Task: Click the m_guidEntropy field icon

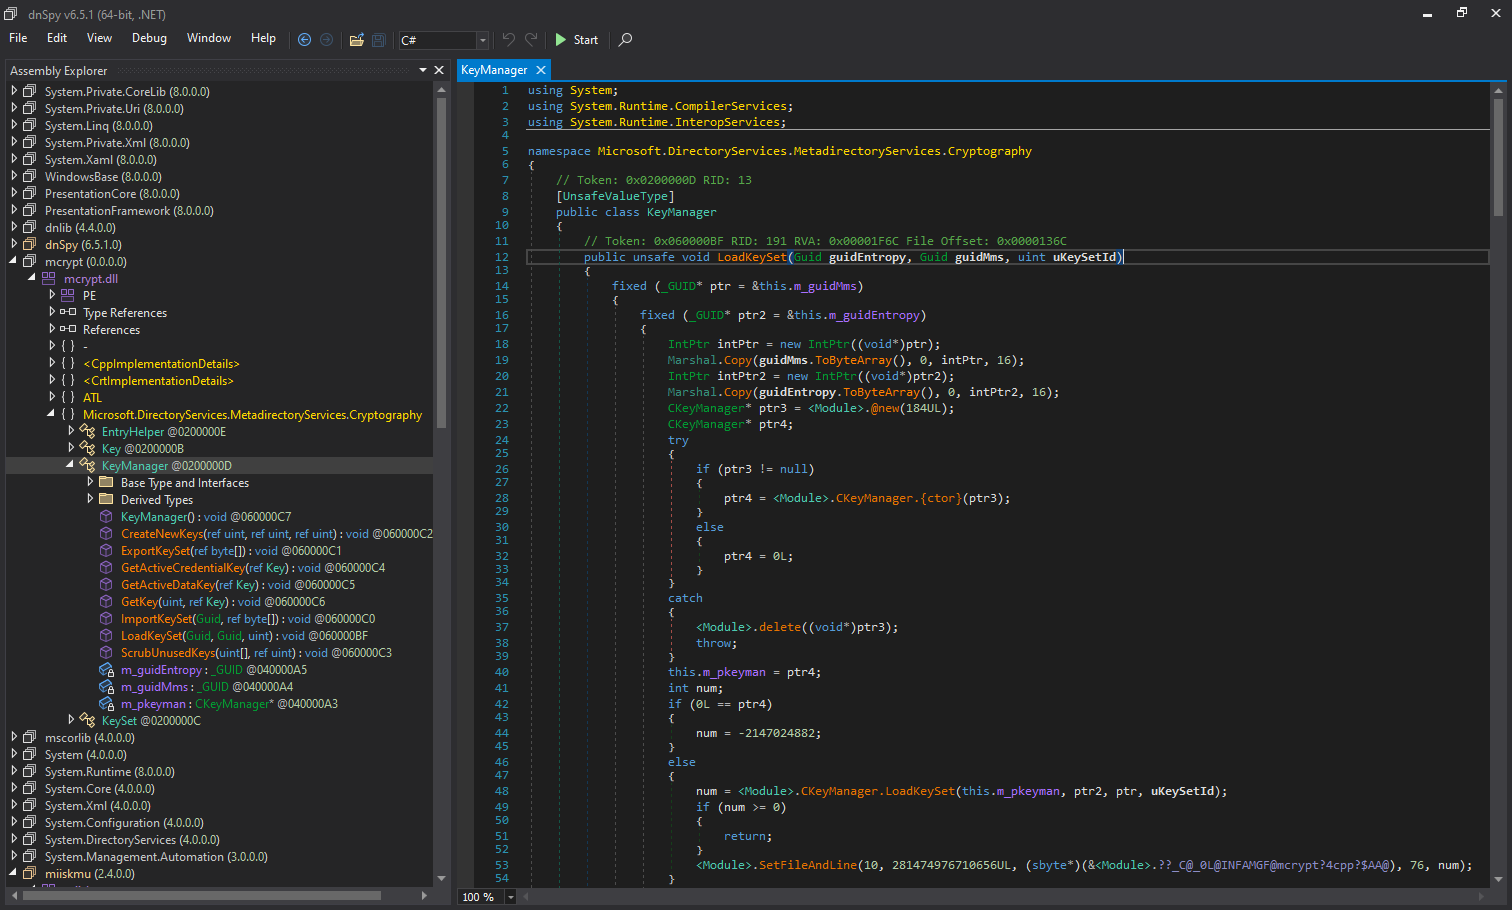Action: [106, 669]
